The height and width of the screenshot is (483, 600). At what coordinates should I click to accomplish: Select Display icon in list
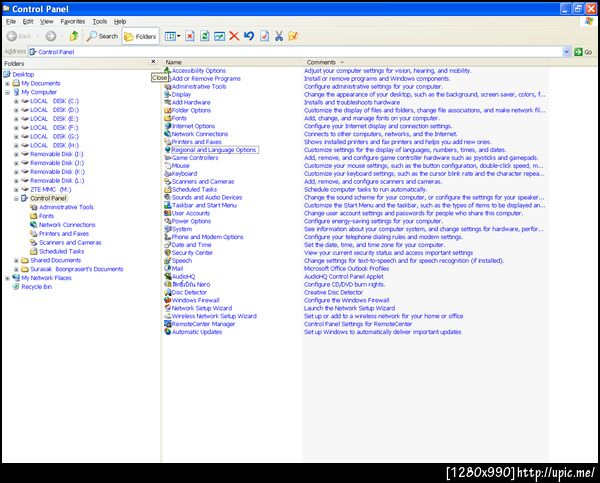click(167, 94)
